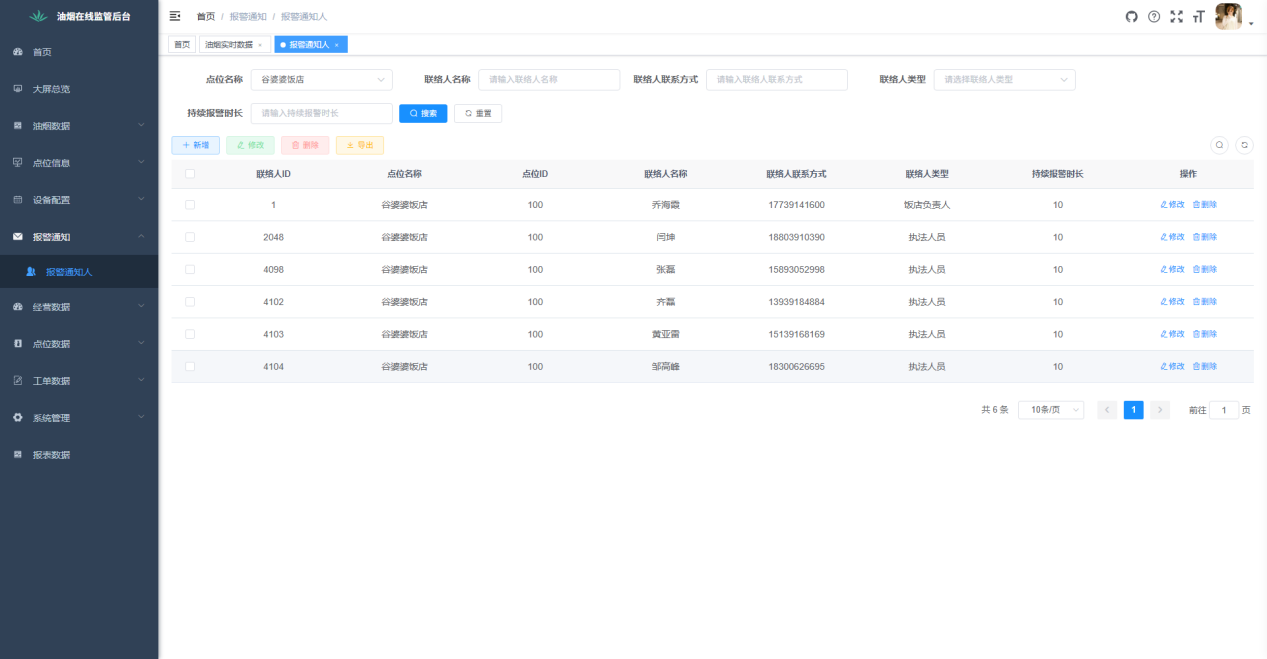Check the row checkbox for 黄亚雷
Screen dimensions: 1267x659
pos(190,334)
